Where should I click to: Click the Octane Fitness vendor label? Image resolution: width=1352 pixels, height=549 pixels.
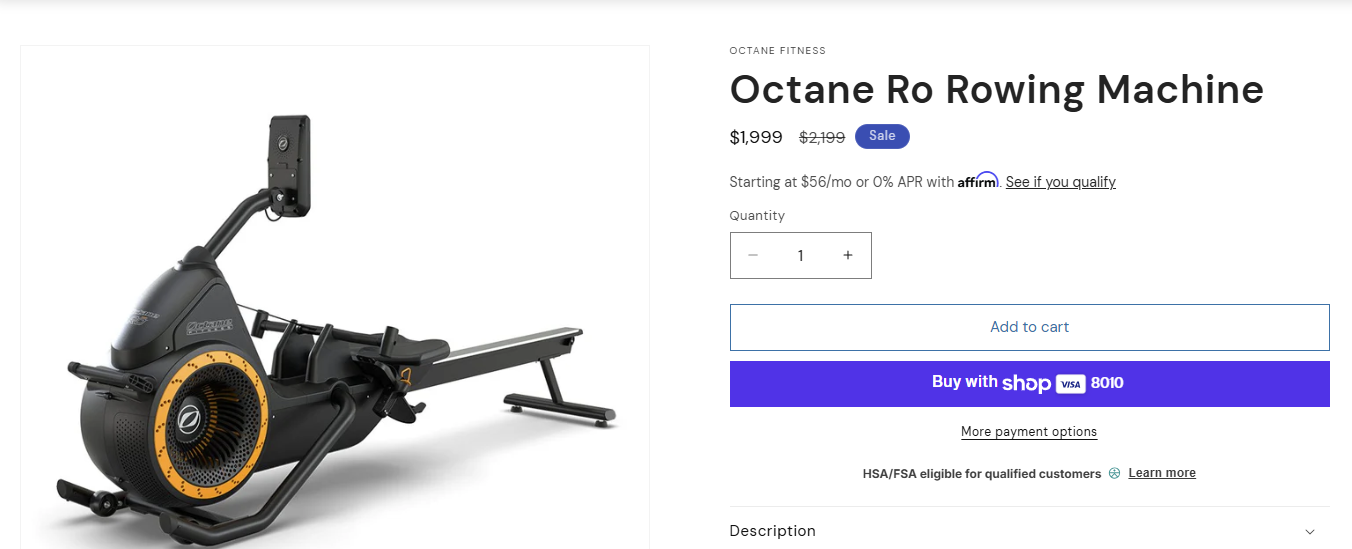(x=777, y=51)
